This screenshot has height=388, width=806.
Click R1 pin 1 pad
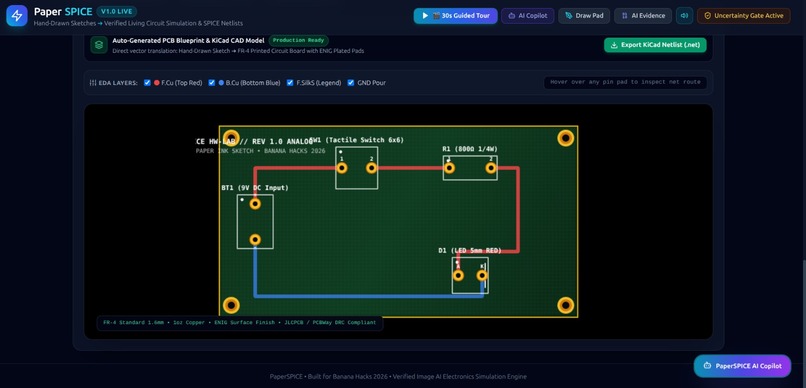point(449,168)
